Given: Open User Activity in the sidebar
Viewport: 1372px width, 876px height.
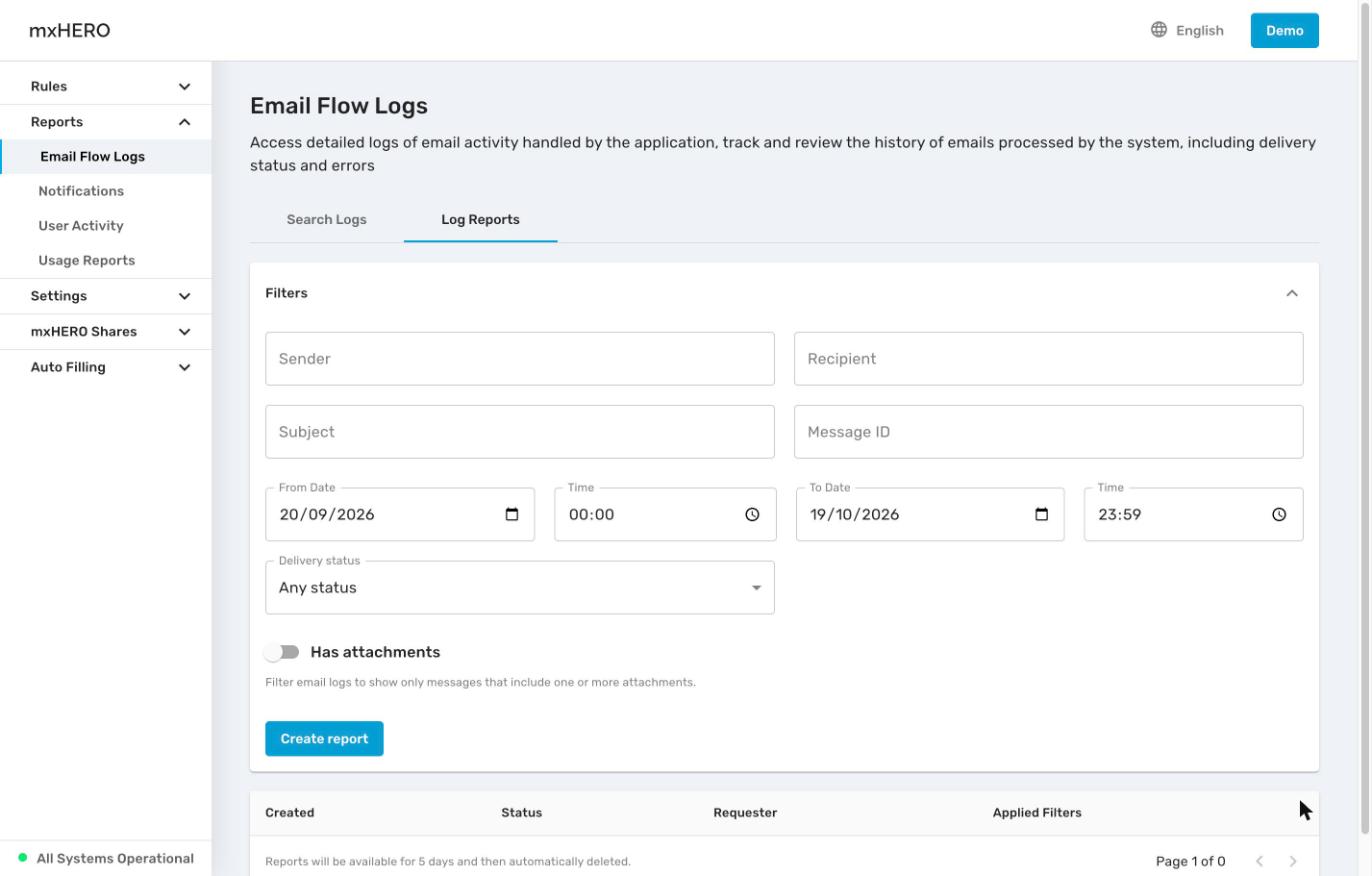Looking at the screenshot, I should point(106,226).
